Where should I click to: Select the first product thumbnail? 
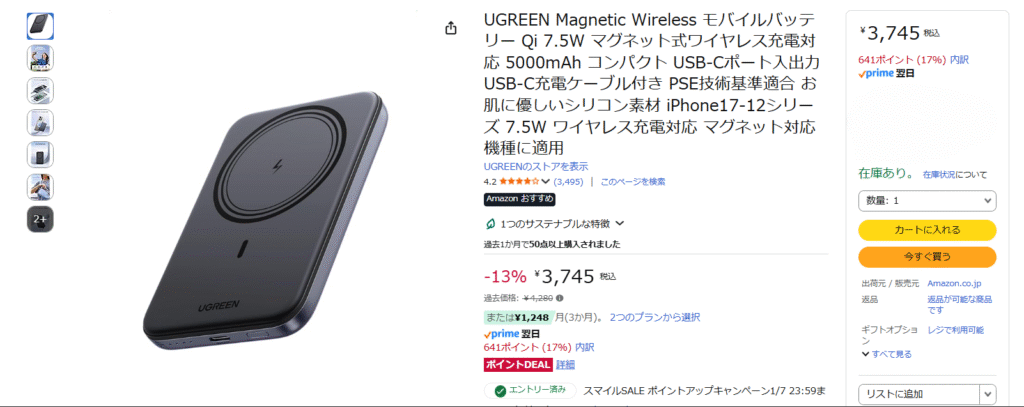pos(40,26)
